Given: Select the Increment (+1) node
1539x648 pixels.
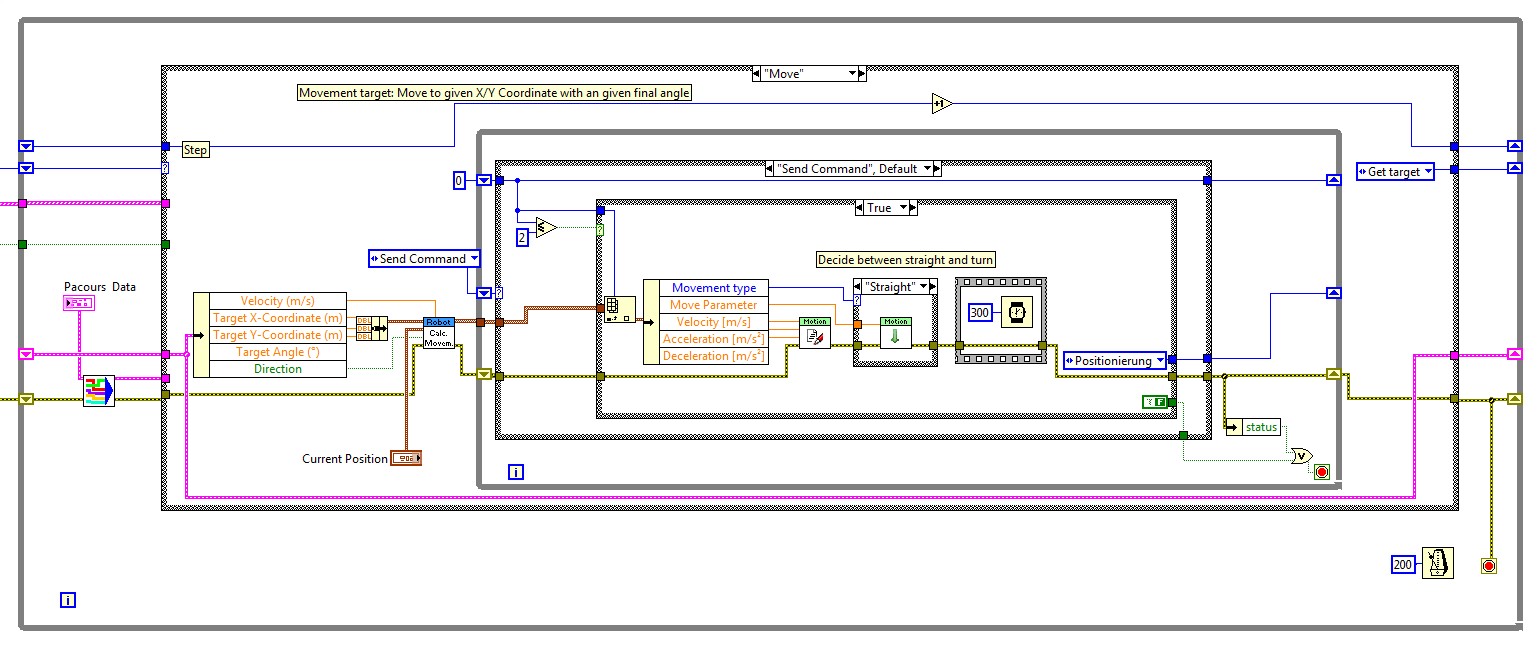Looking at the screenshot, I should click(941, 104).
